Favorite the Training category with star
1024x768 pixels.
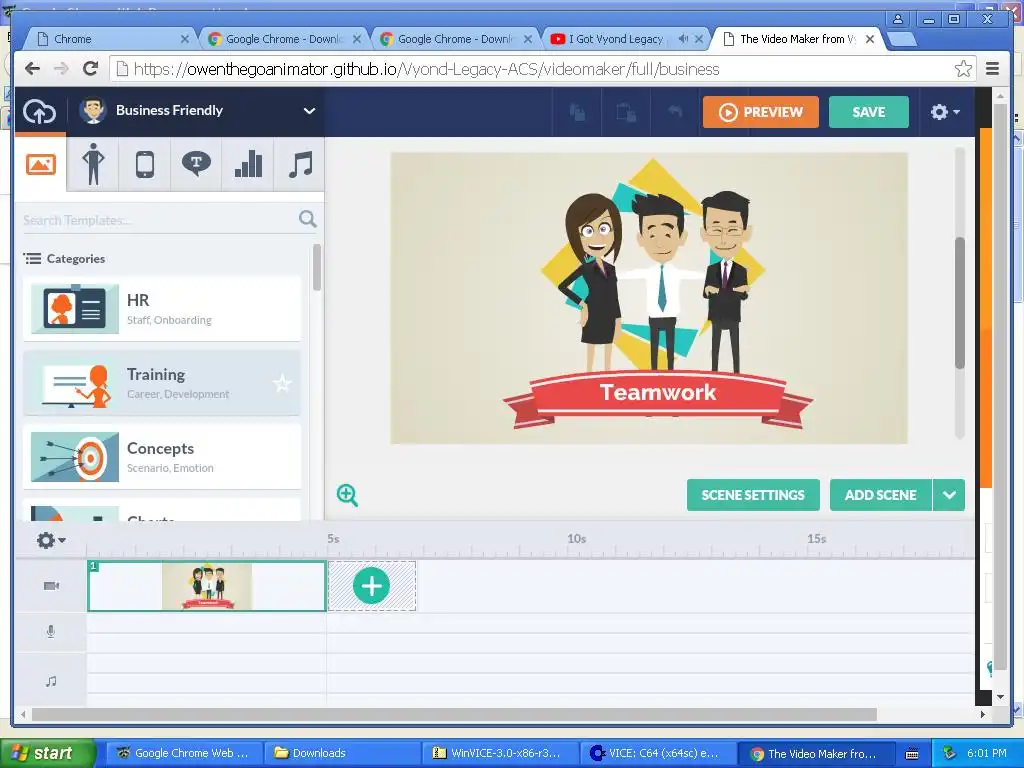tap(282, 383)
